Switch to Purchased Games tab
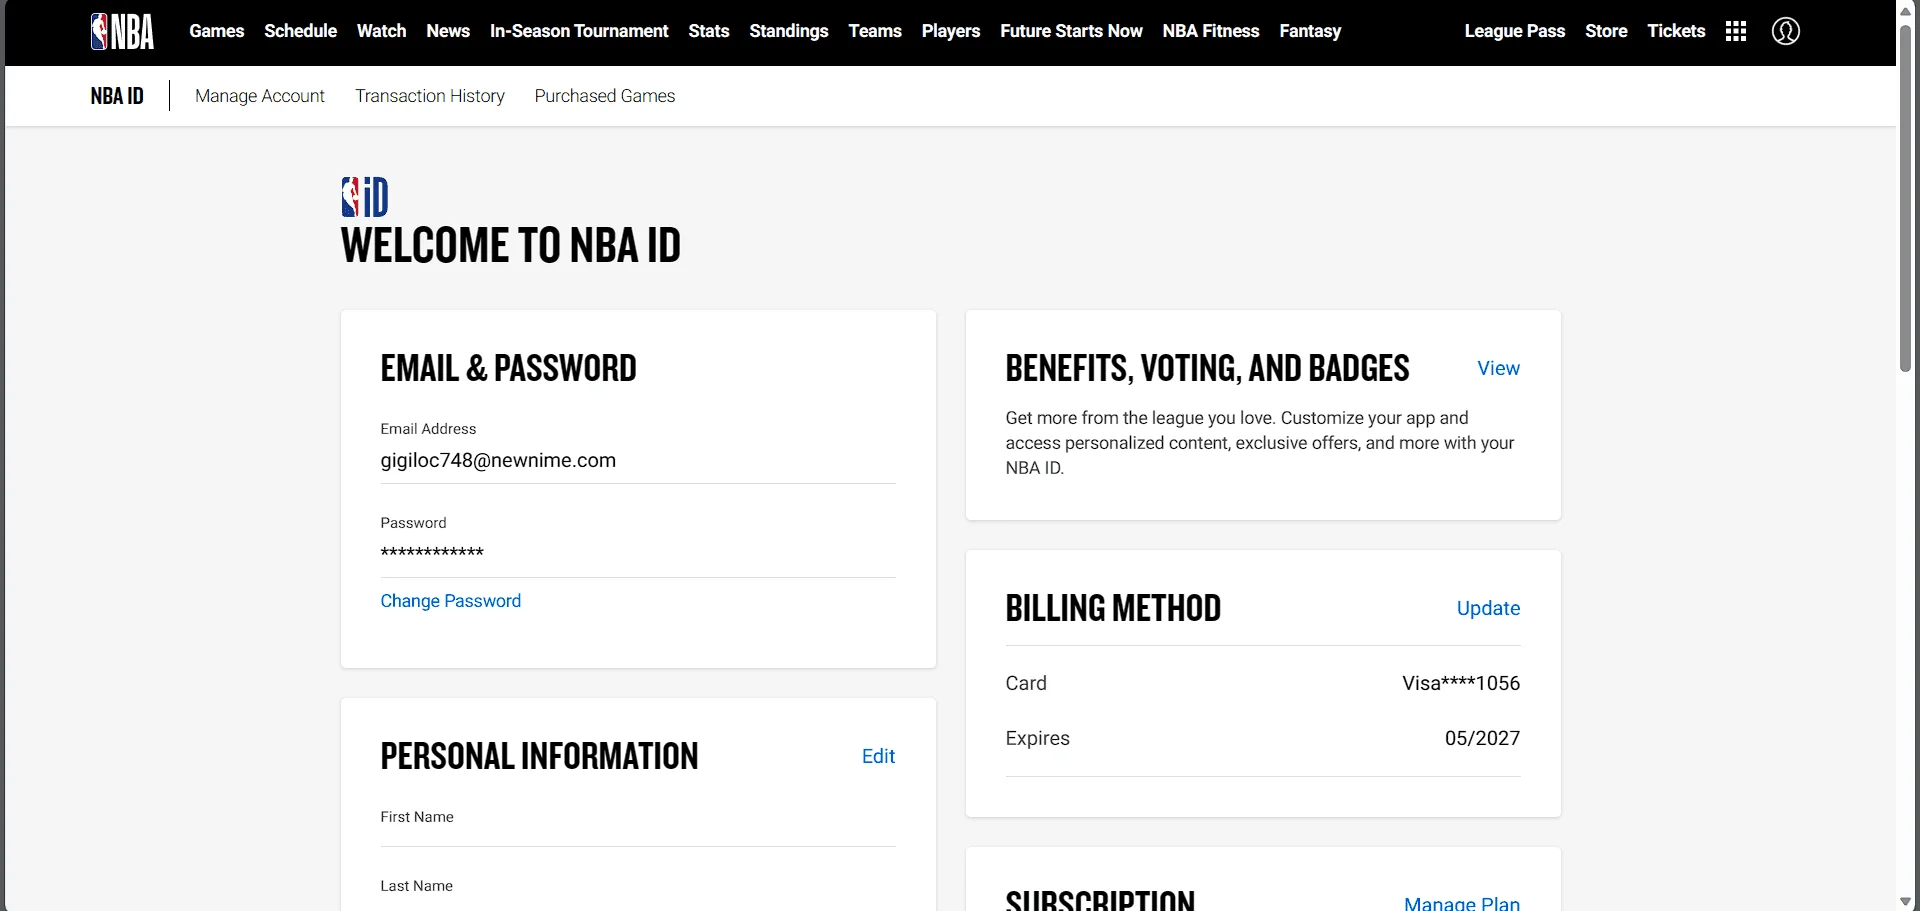 605,96
